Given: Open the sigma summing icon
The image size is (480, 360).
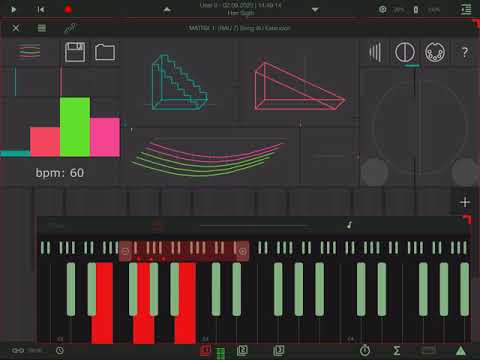Looking at the screenshot, I should point(396,350).
